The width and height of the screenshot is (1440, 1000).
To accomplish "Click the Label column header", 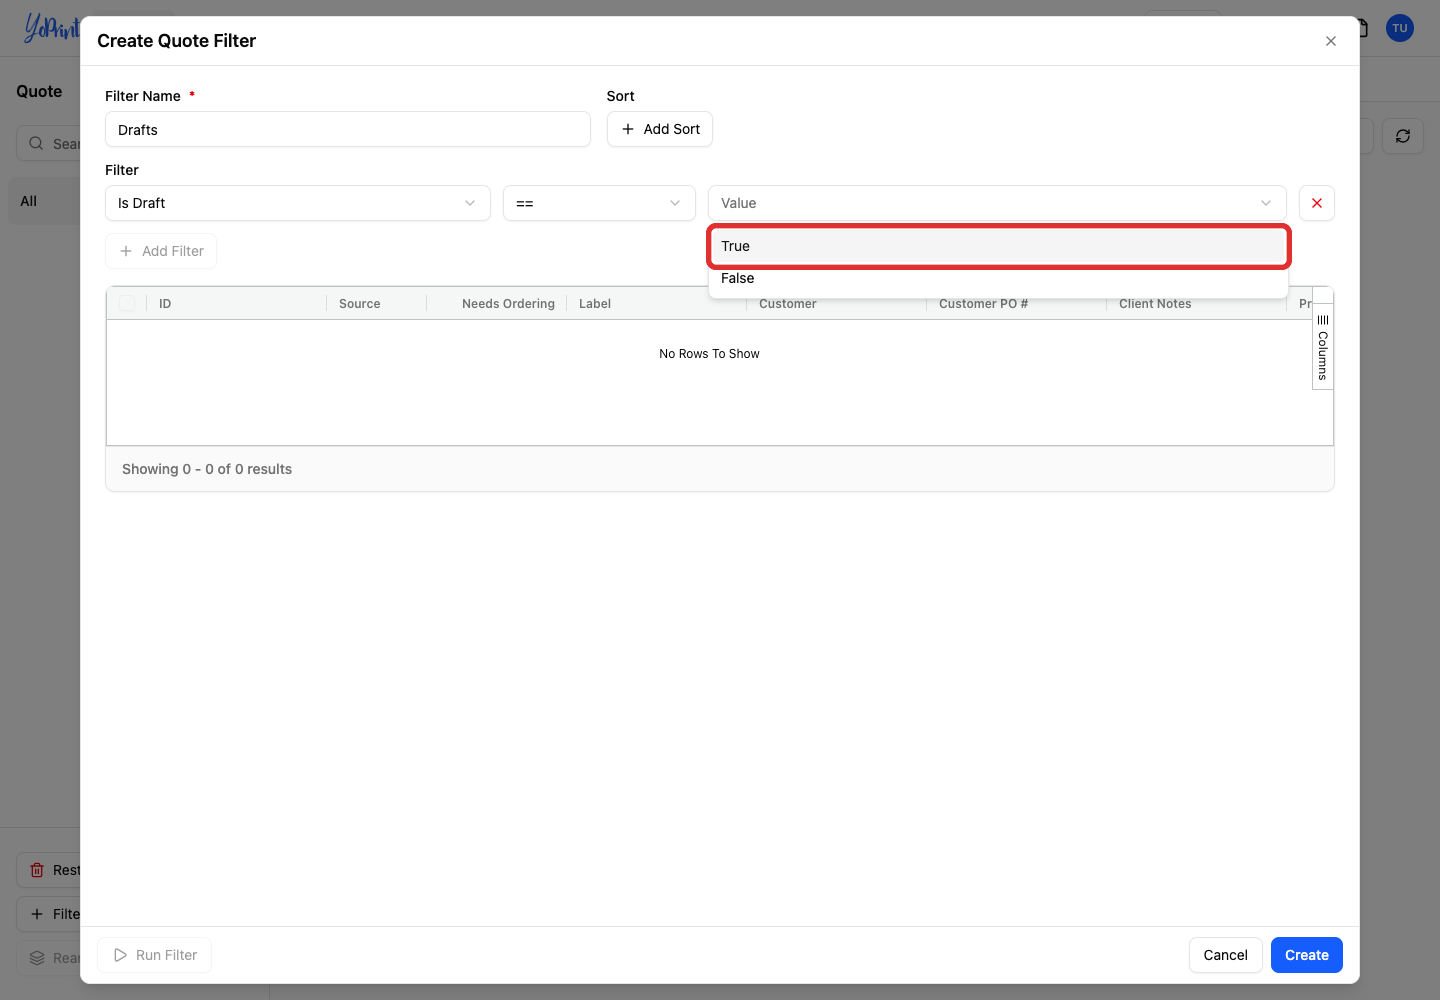I will pos(595,304).
